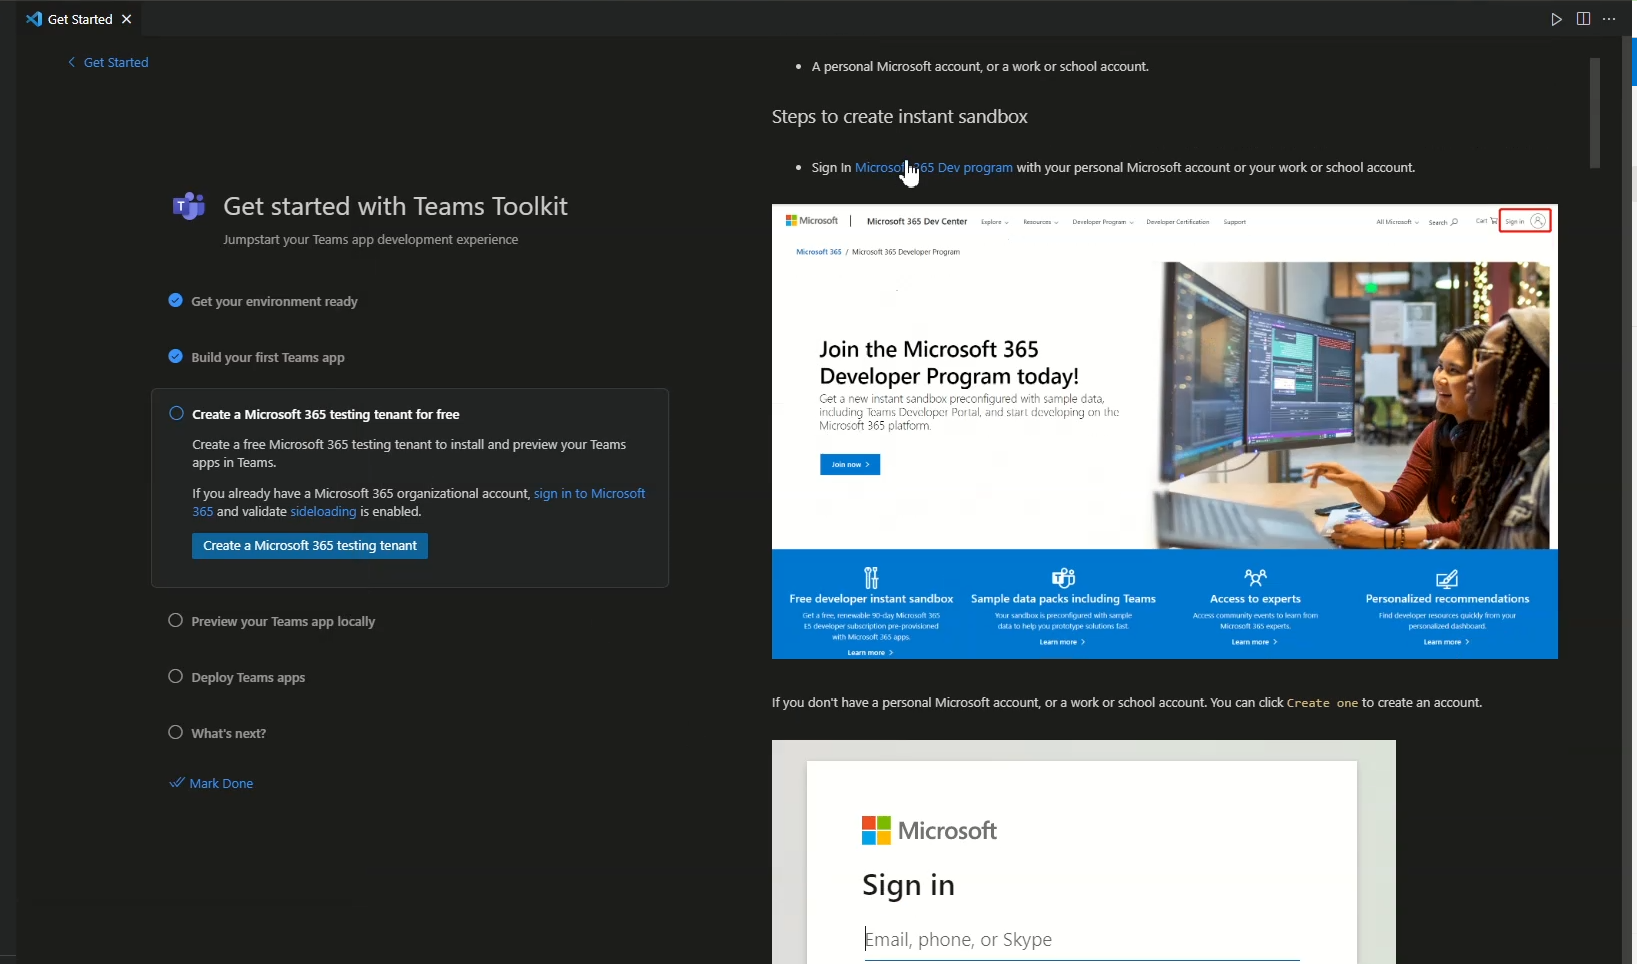Select the Search icon in the Dev Center header
1637x964 pixels.
1454,222
